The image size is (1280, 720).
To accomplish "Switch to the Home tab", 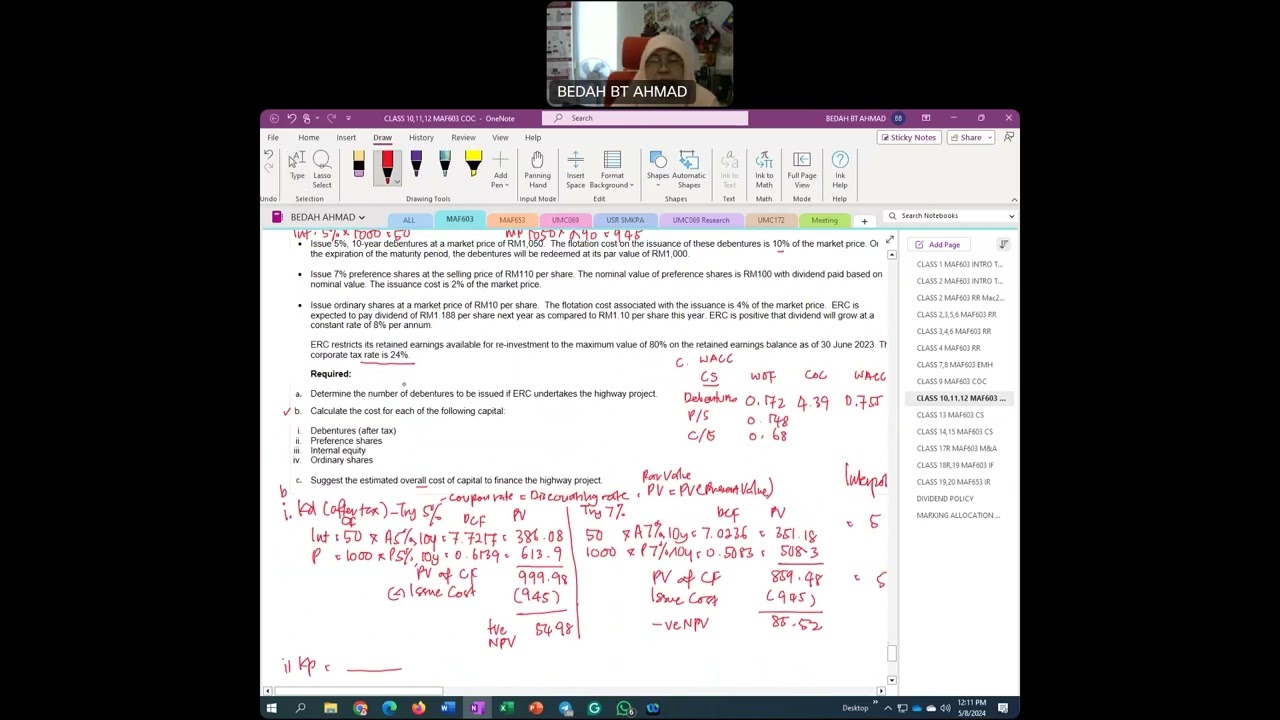I will tap(309, 137).
